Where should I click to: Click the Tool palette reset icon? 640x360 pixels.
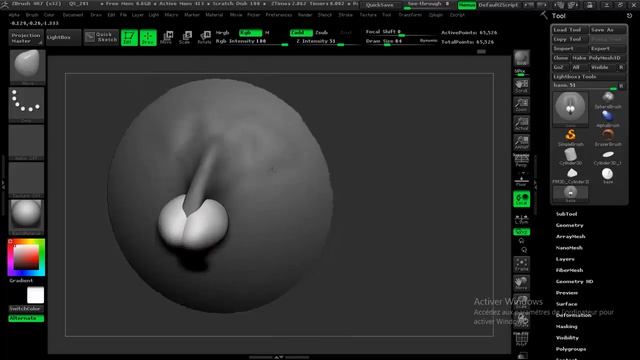[x=629, y=16]
